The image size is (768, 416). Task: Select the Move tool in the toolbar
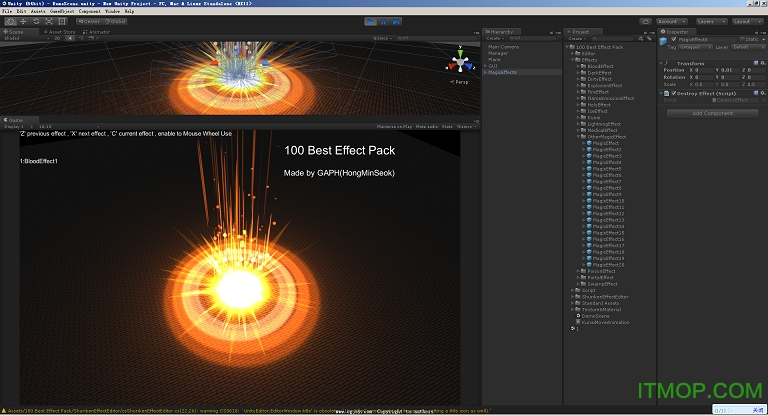(24, 22)
